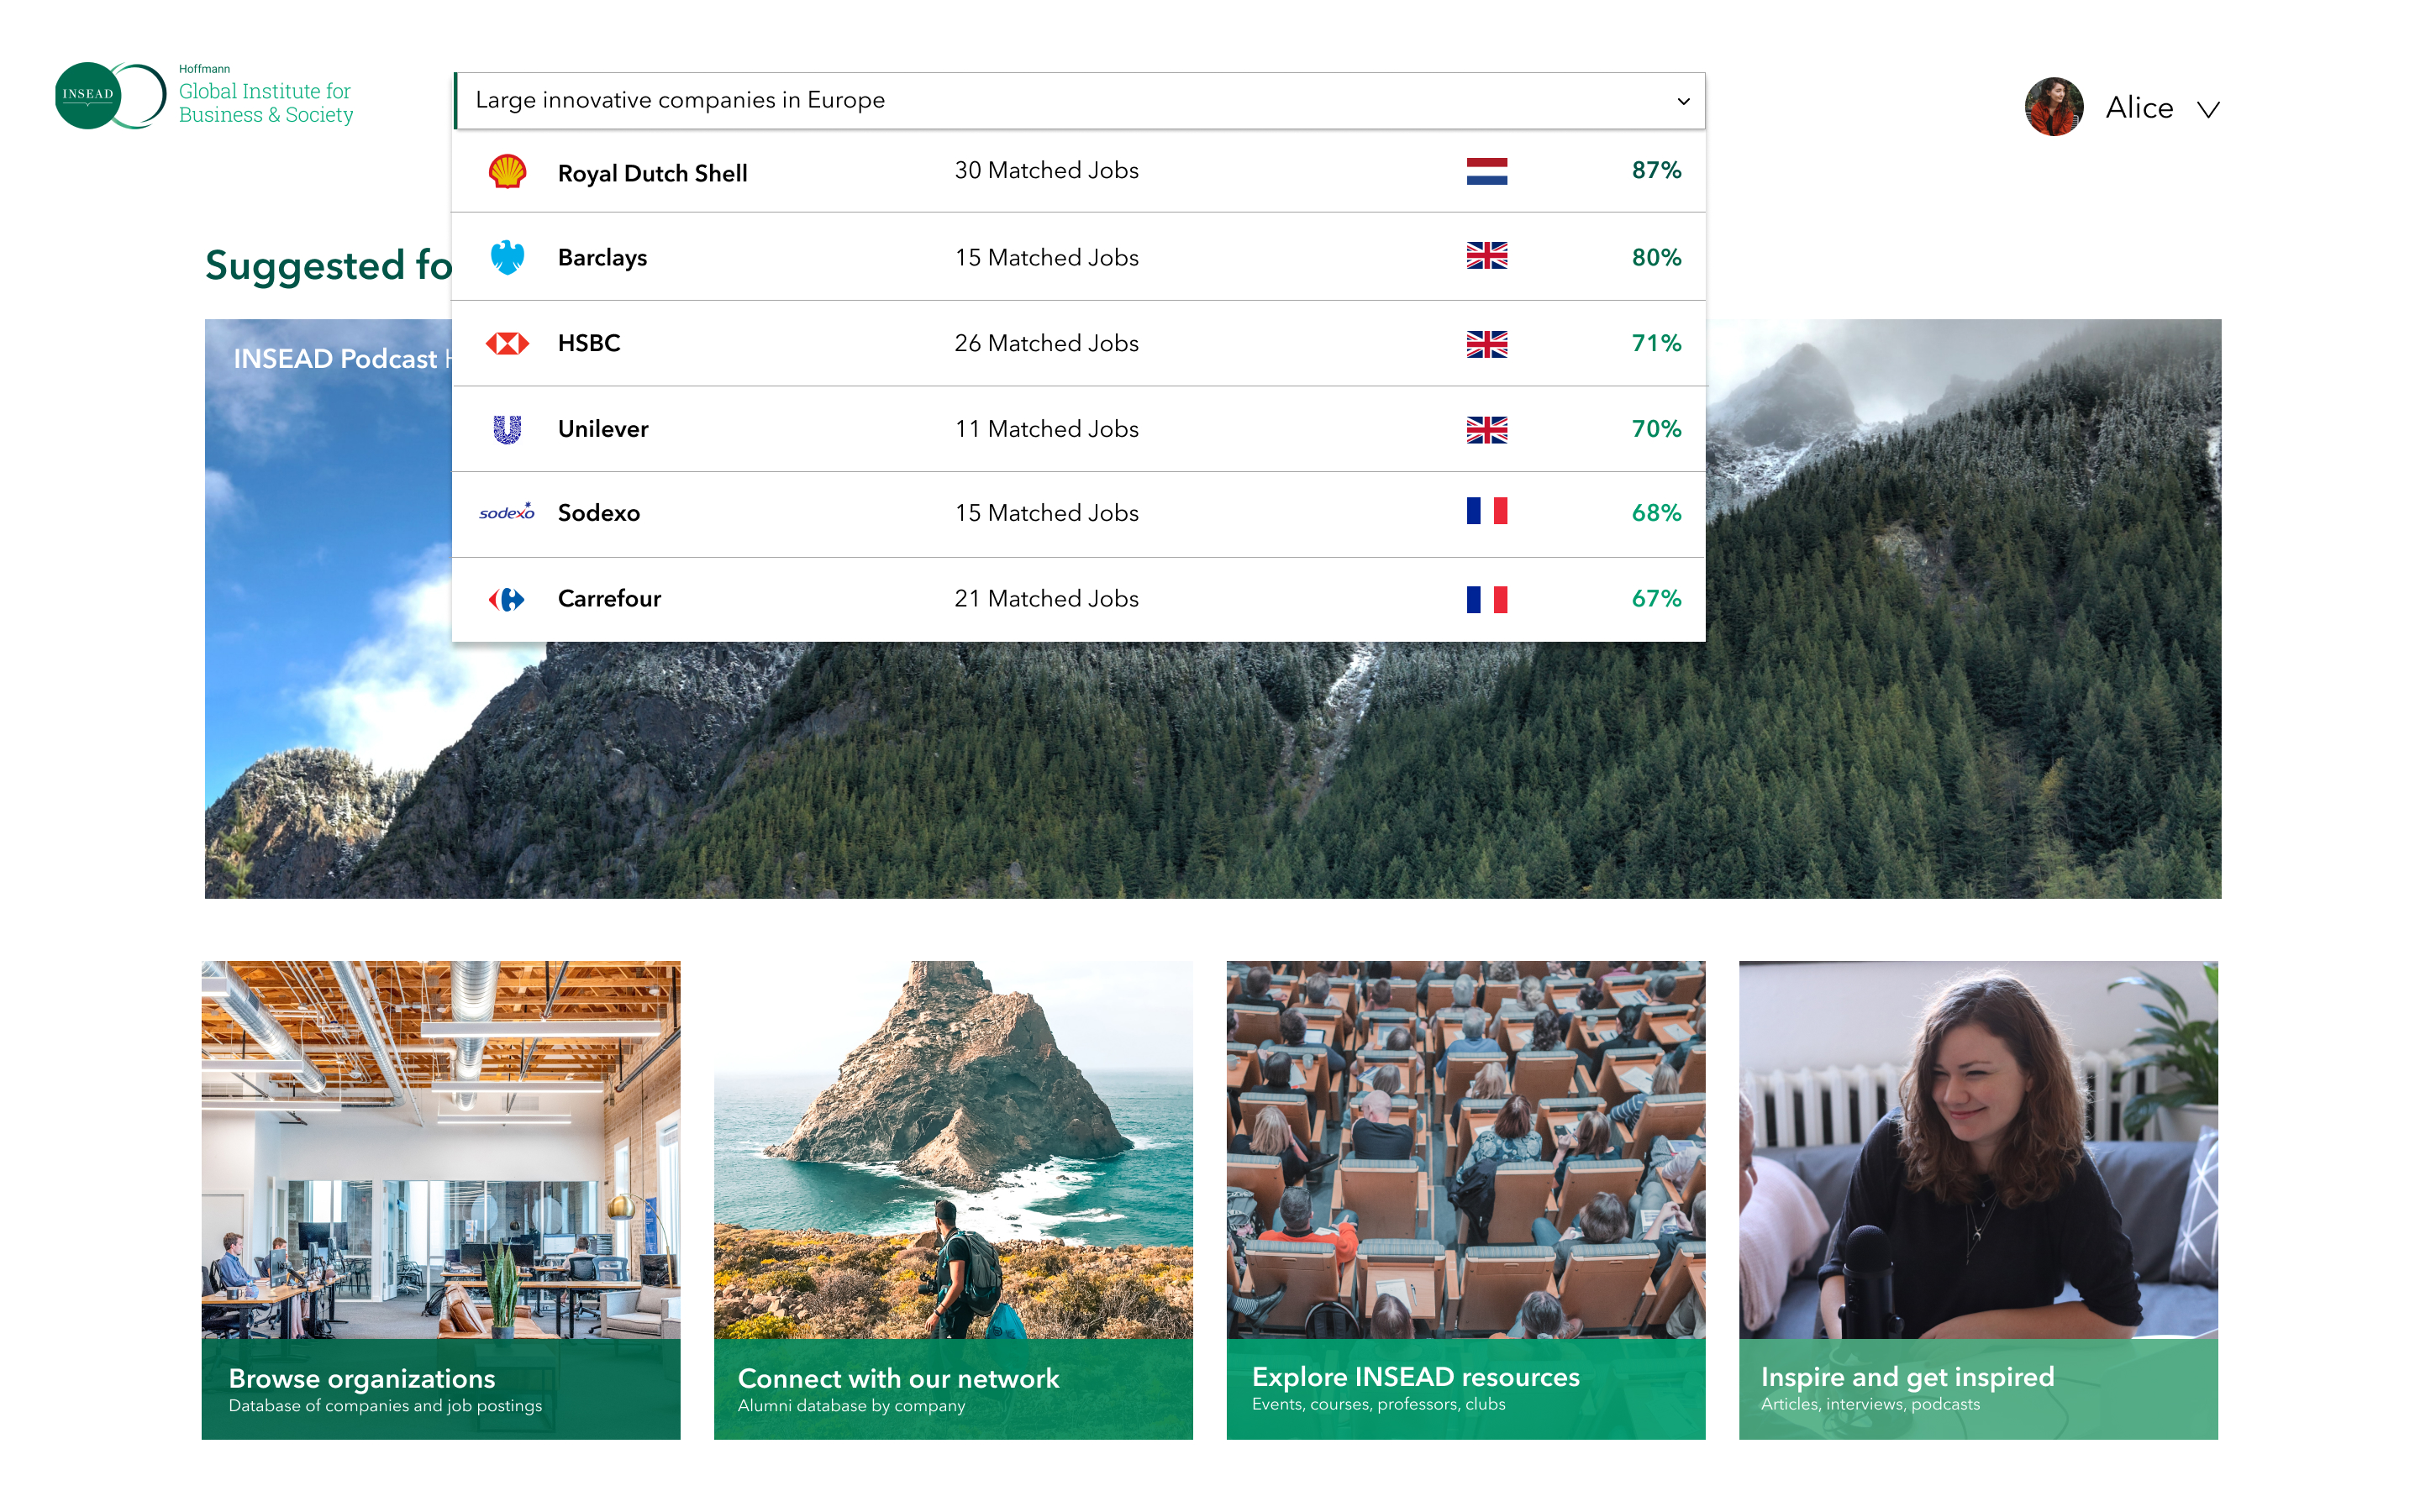Click the Carrefour logo icon
Screen dimensions: 2420x1512
click(507, 599)
